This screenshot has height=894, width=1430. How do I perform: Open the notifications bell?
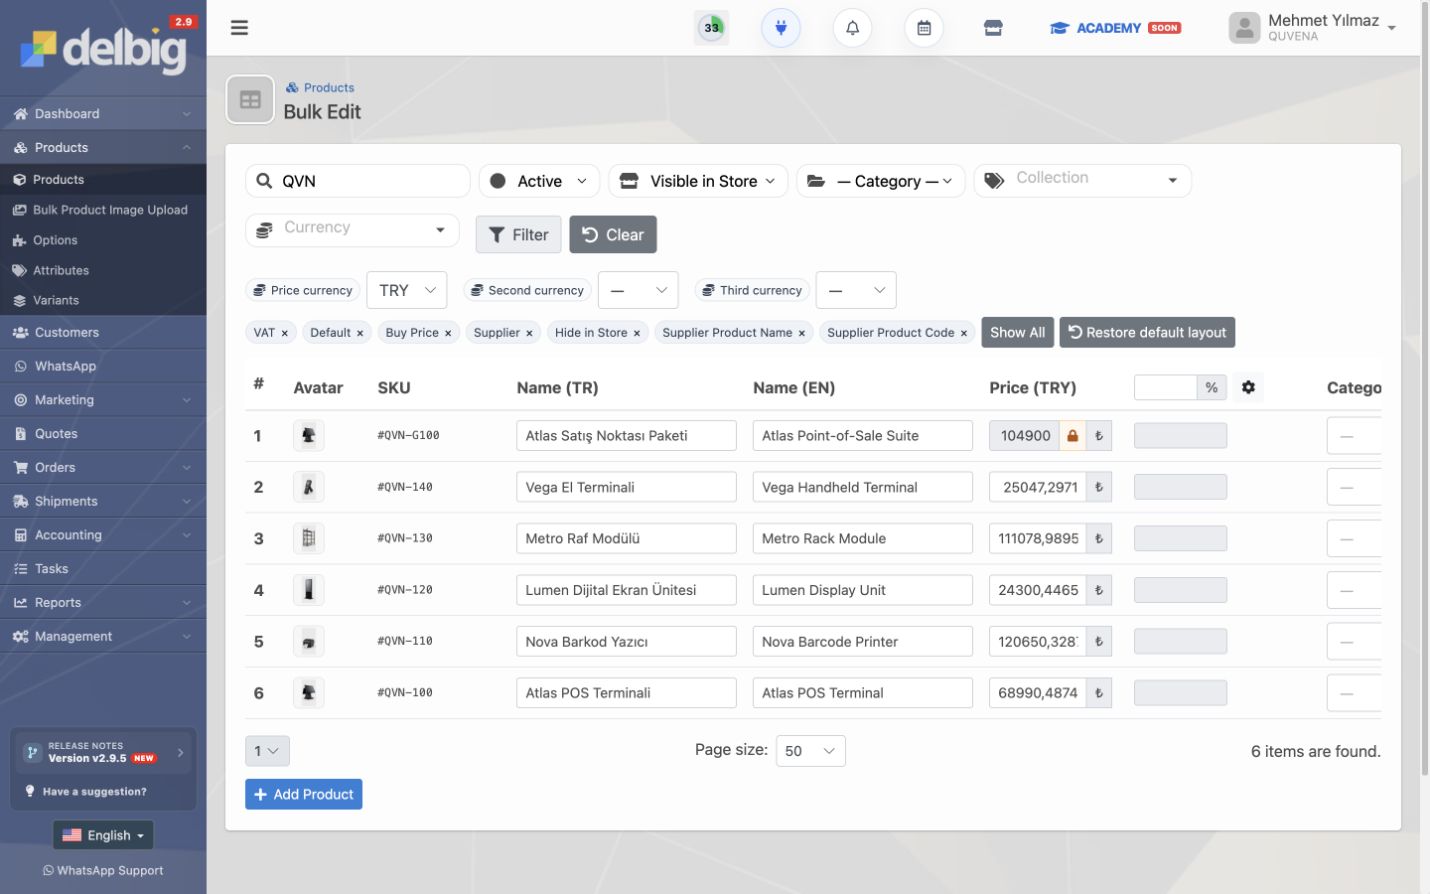tap(853, 27)
